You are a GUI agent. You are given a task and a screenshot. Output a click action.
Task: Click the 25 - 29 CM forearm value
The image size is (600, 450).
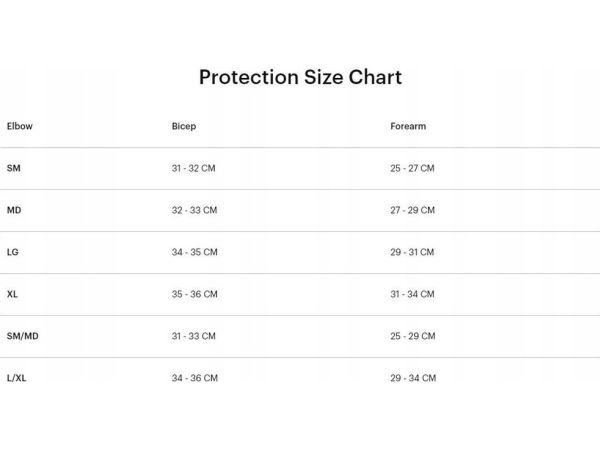412,336
